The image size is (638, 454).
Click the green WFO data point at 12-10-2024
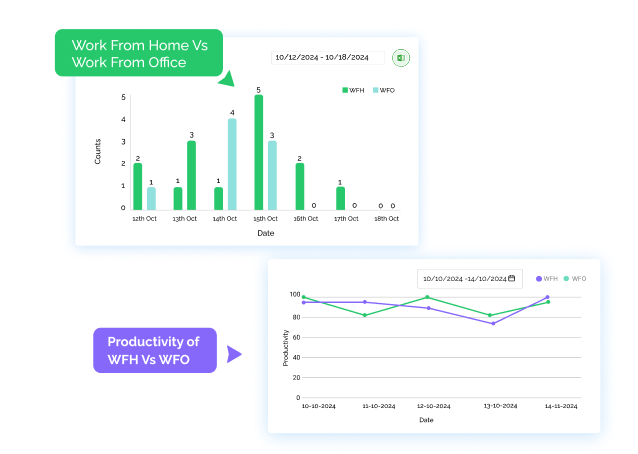[427, 296]
